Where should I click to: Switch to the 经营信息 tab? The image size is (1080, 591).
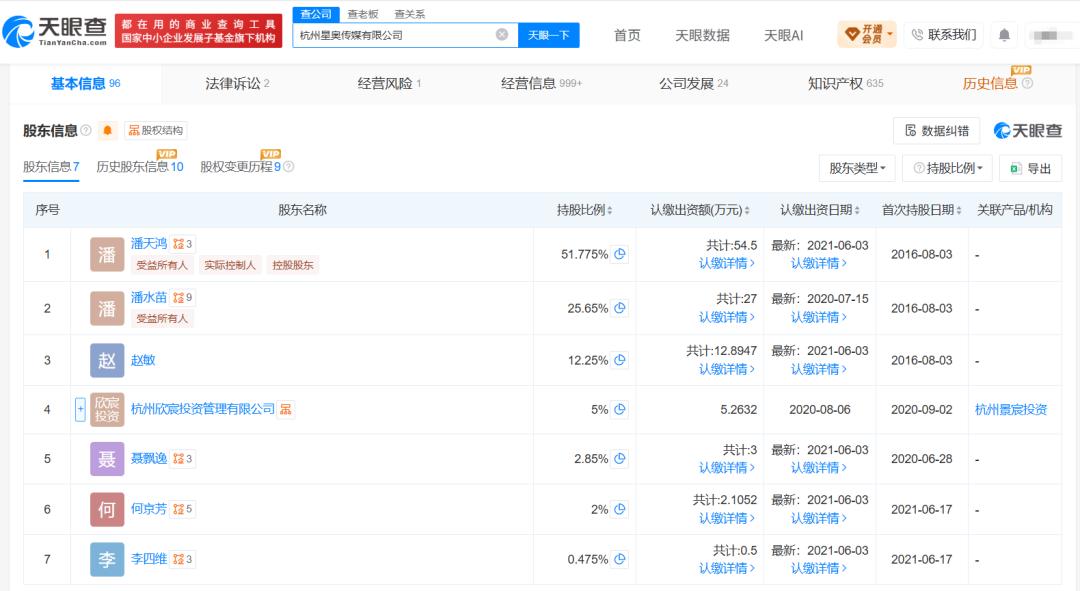541,83
